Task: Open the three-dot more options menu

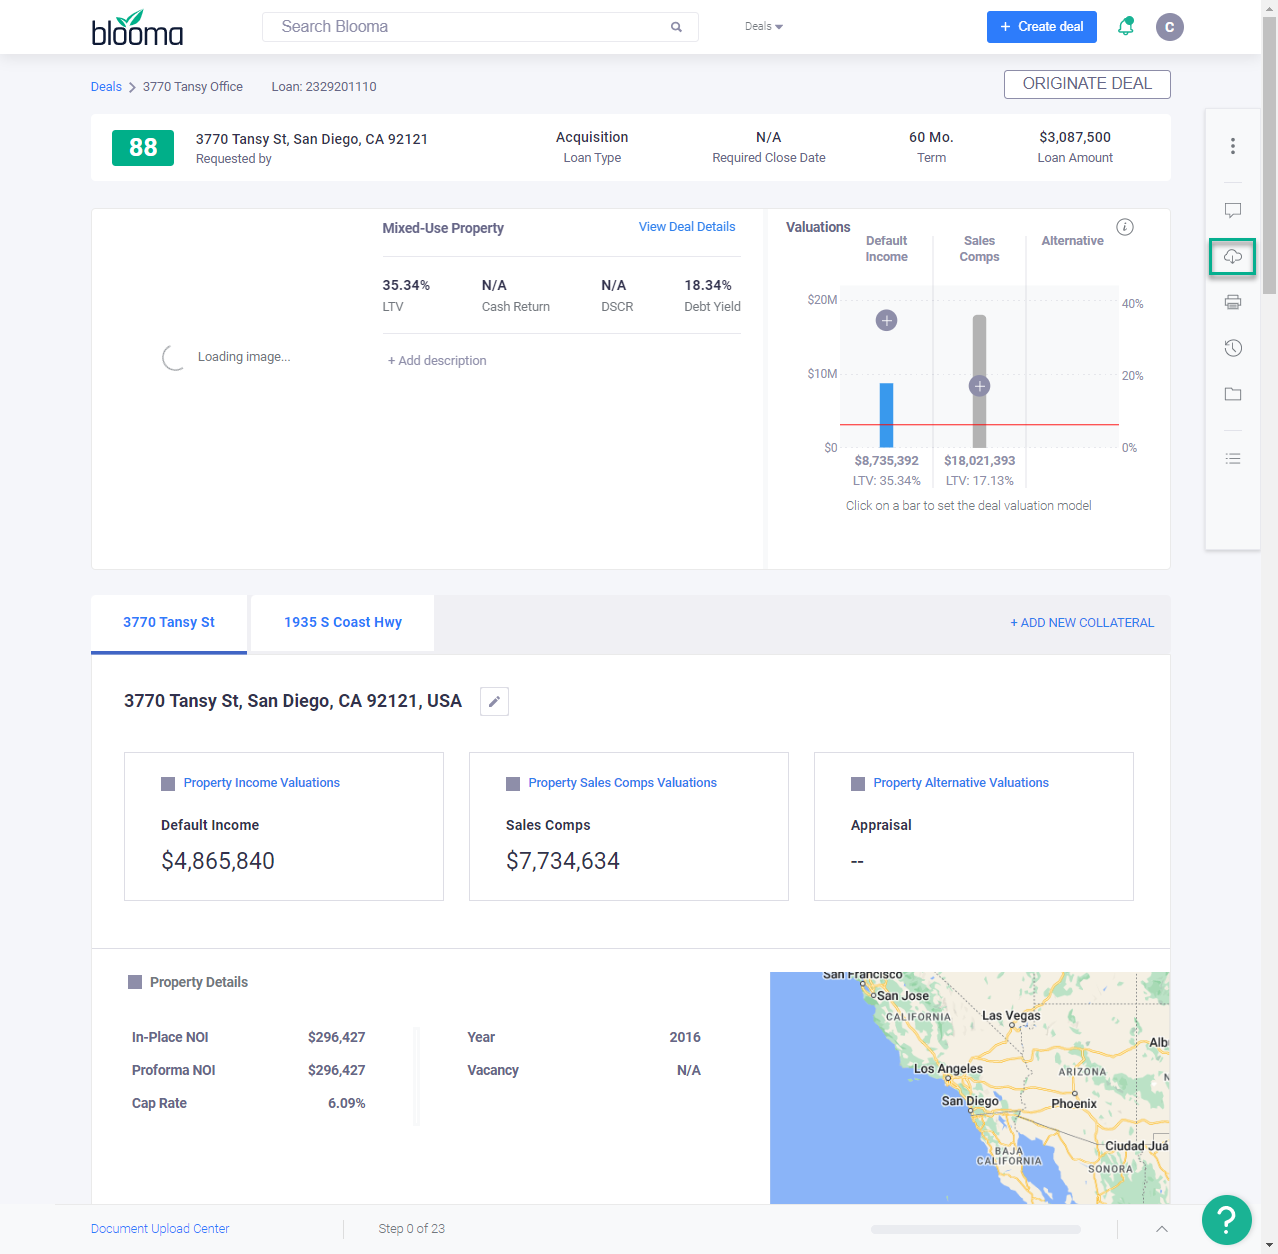Action: point(1233,146)
